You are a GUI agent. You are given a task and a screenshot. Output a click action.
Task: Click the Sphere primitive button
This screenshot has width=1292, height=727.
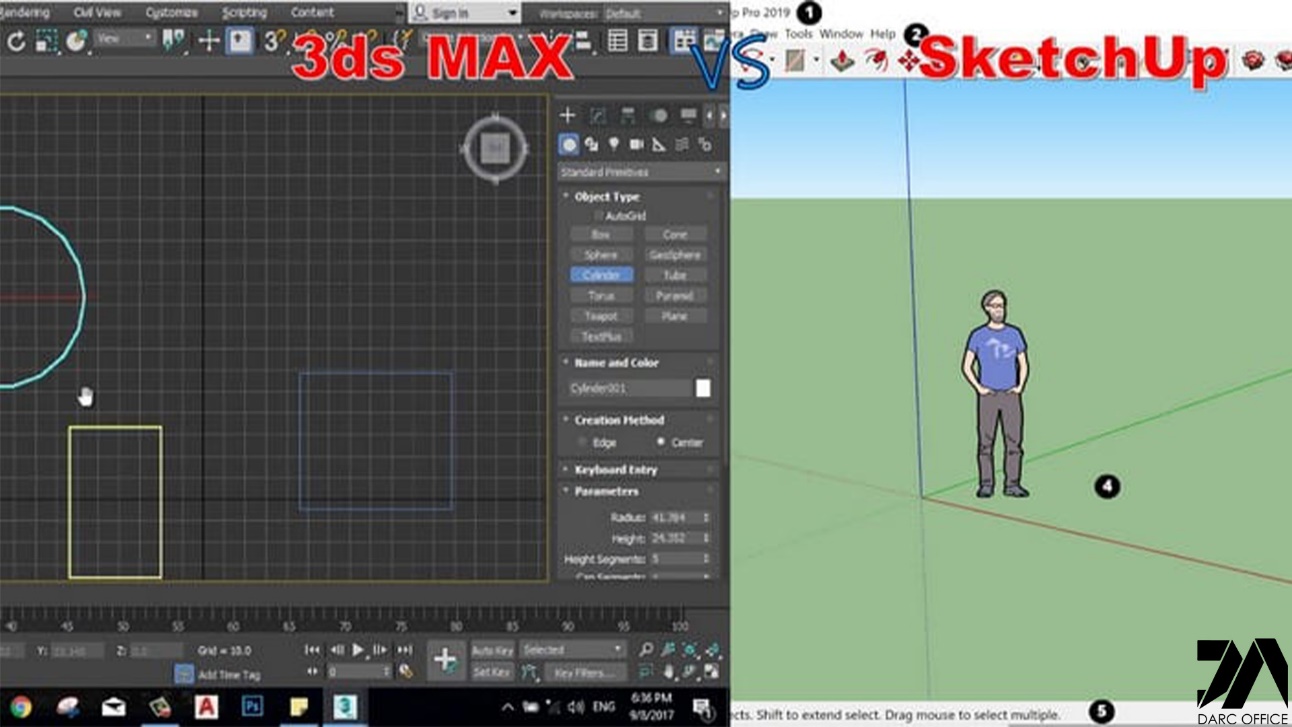[601, 255]
